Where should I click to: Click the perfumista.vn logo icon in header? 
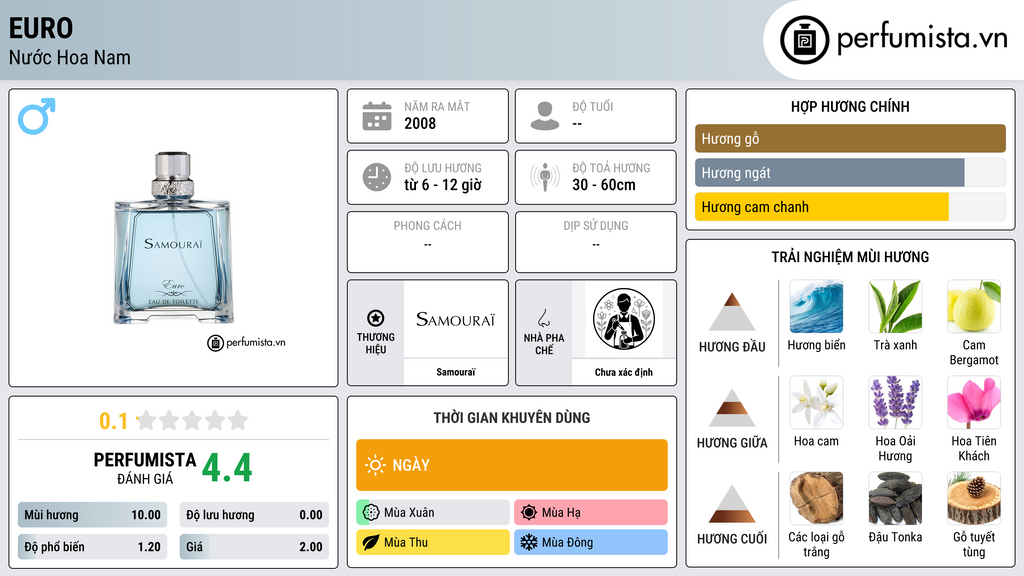pyautogui.click(x=804, y=40)
